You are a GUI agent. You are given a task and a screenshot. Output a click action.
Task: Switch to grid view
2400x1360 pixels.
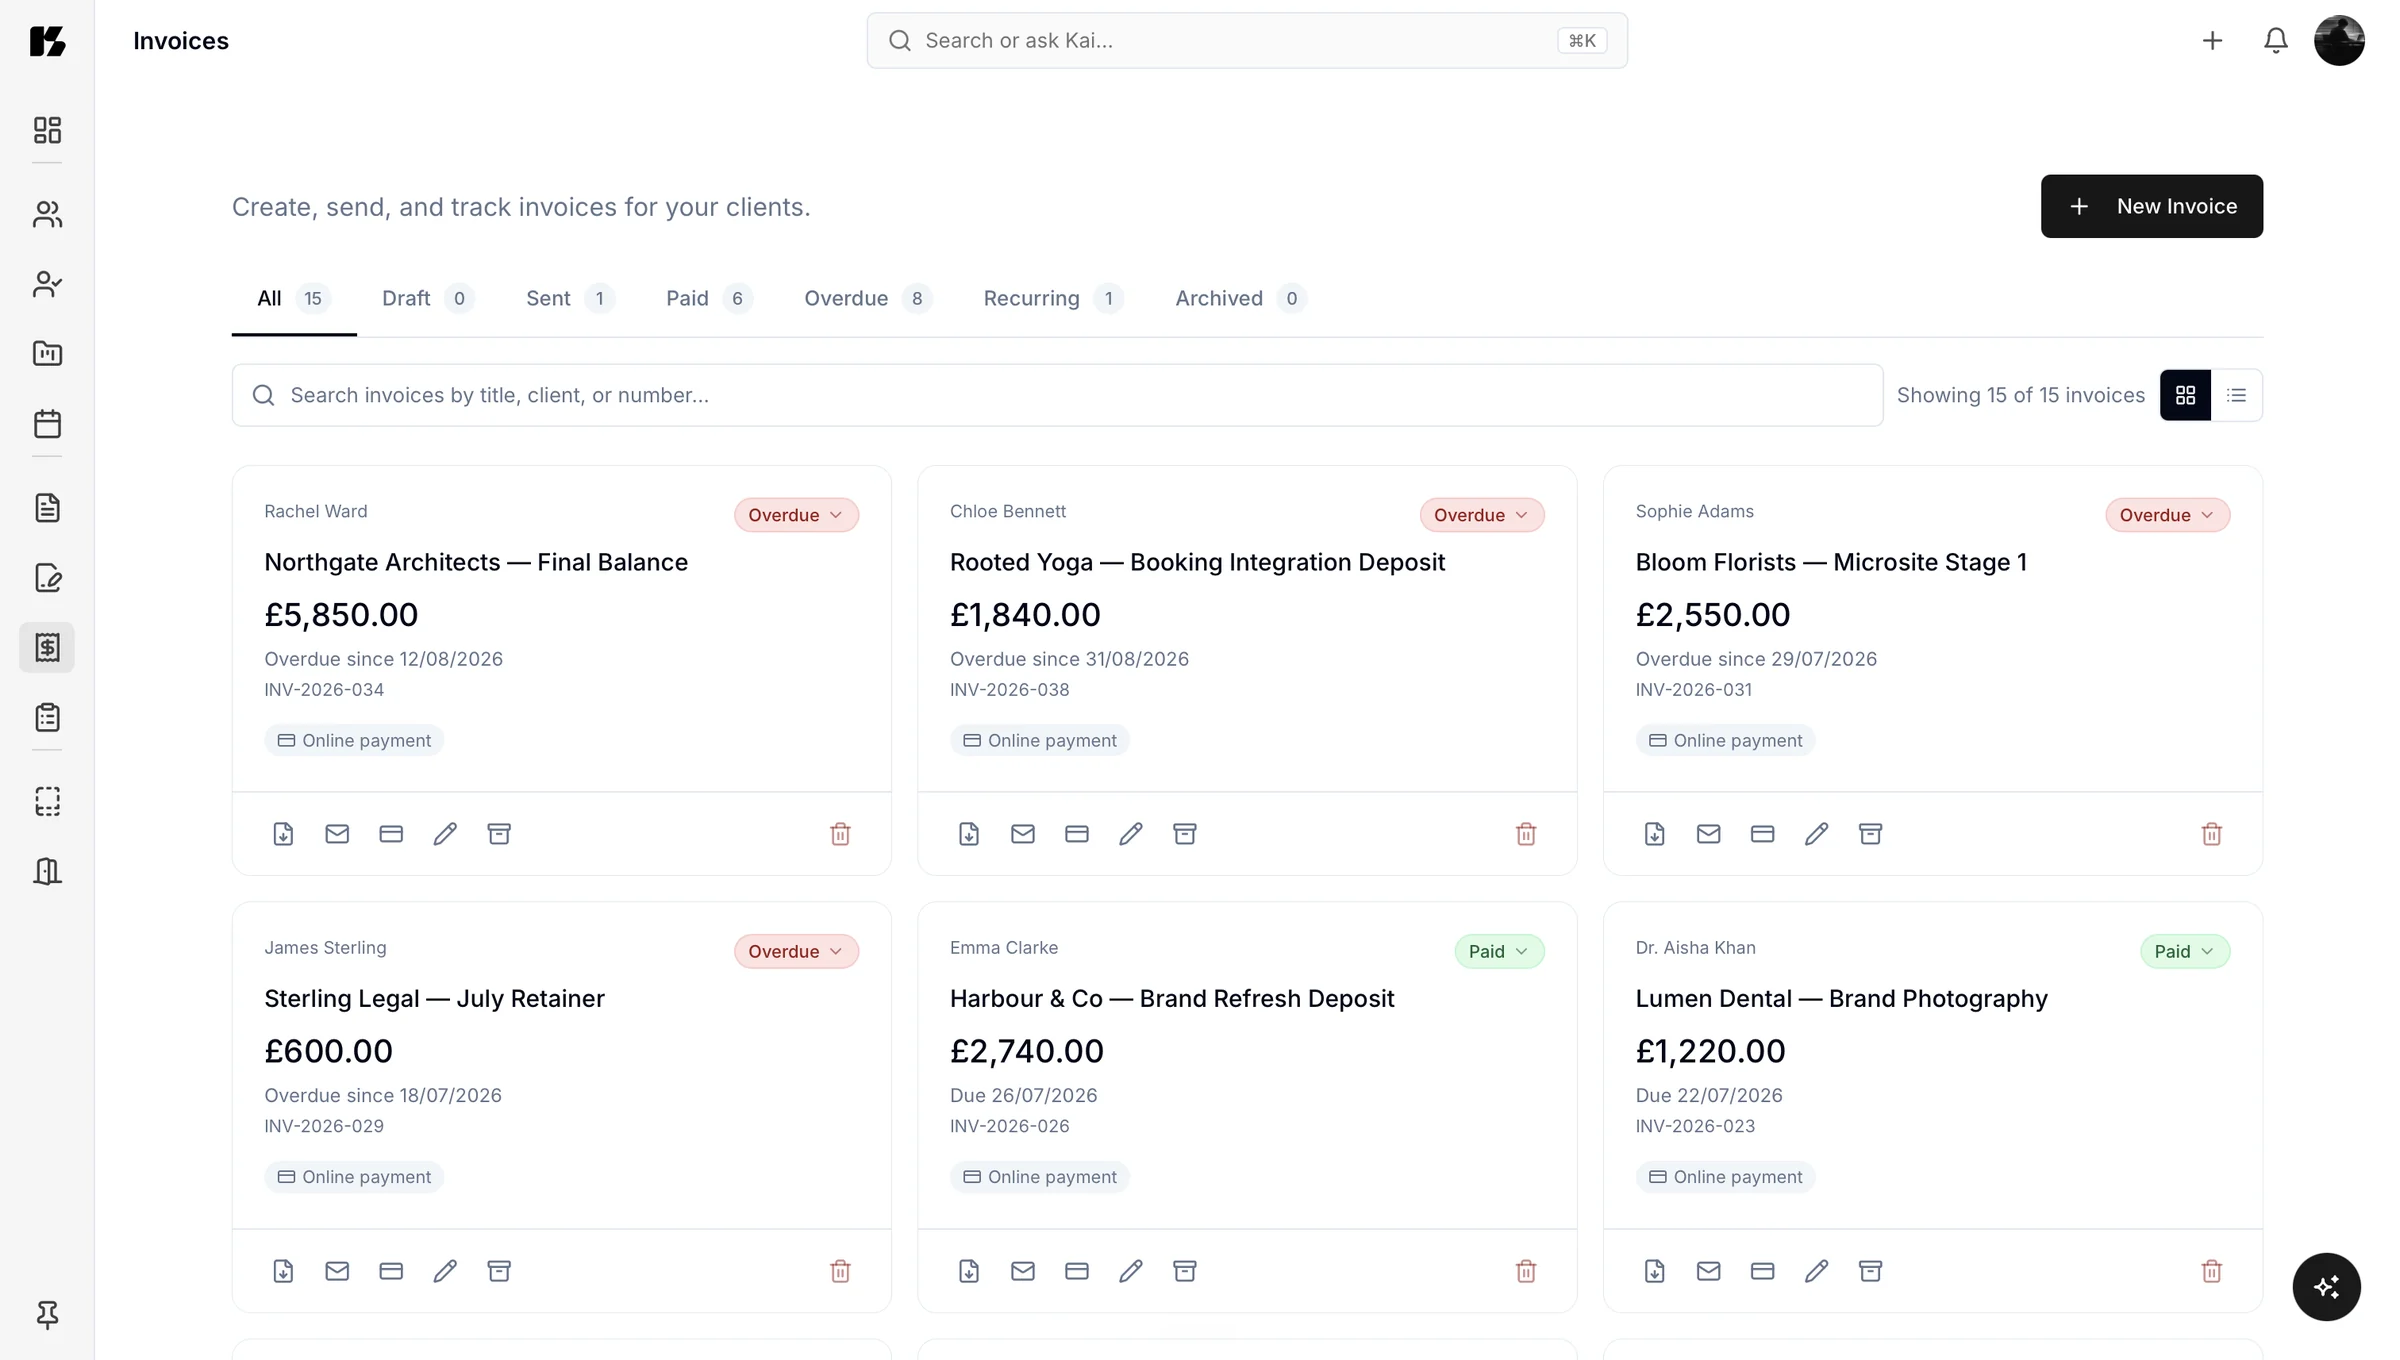(x=2186, y=395)
